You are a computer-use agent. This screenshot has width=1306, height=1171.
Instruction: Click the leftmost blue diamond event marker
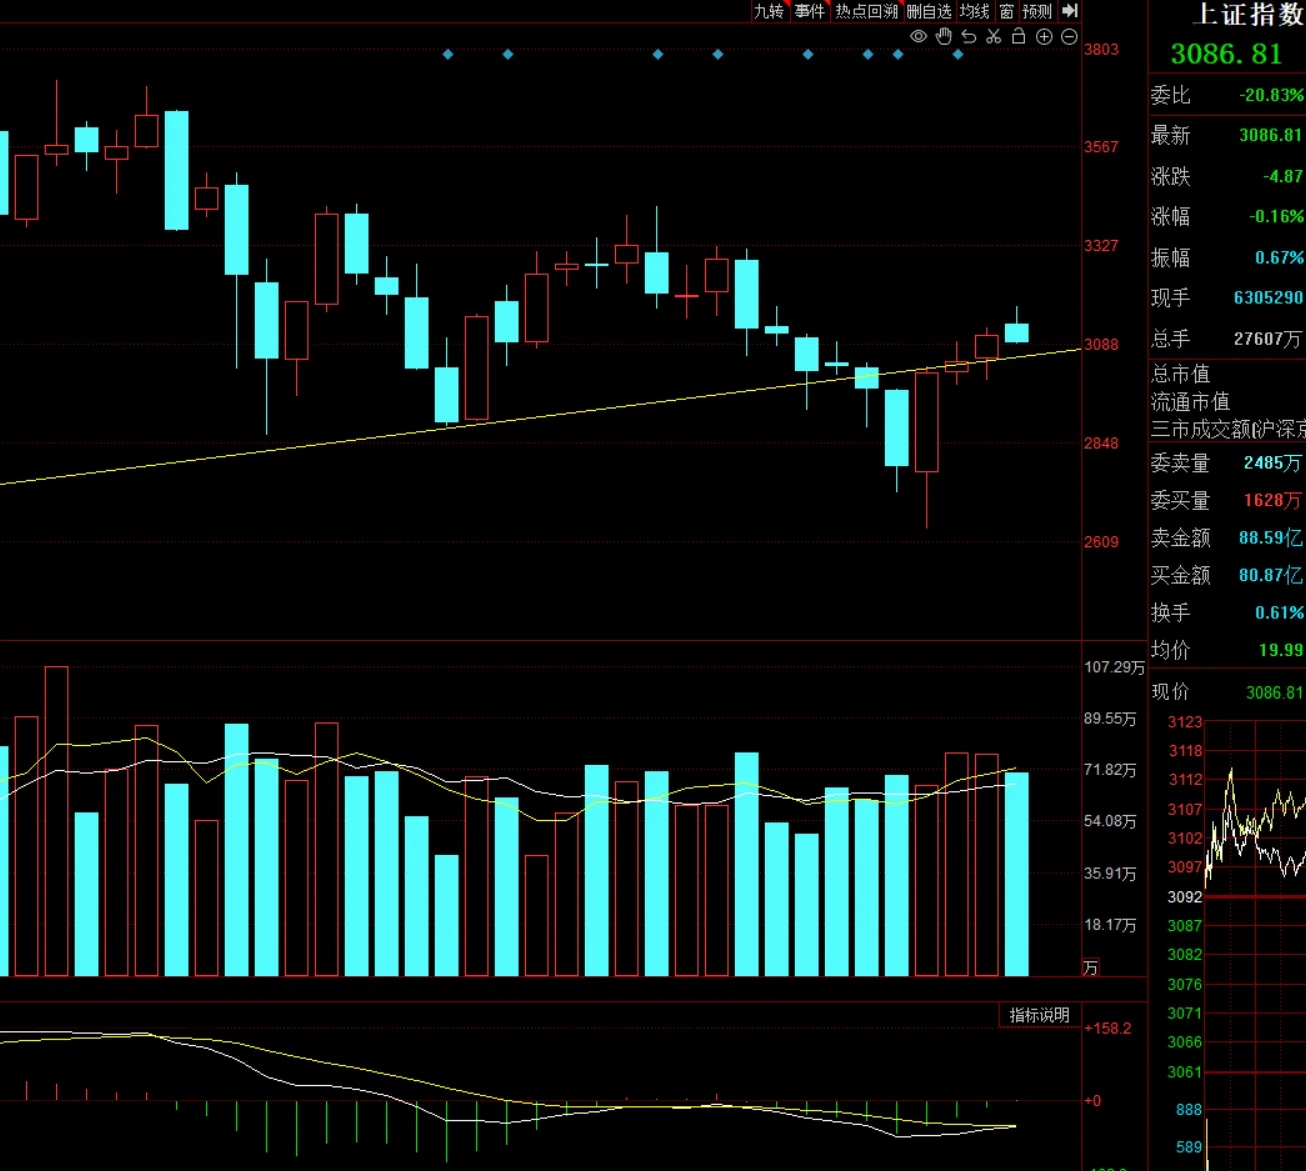click(x=448, y=54)
